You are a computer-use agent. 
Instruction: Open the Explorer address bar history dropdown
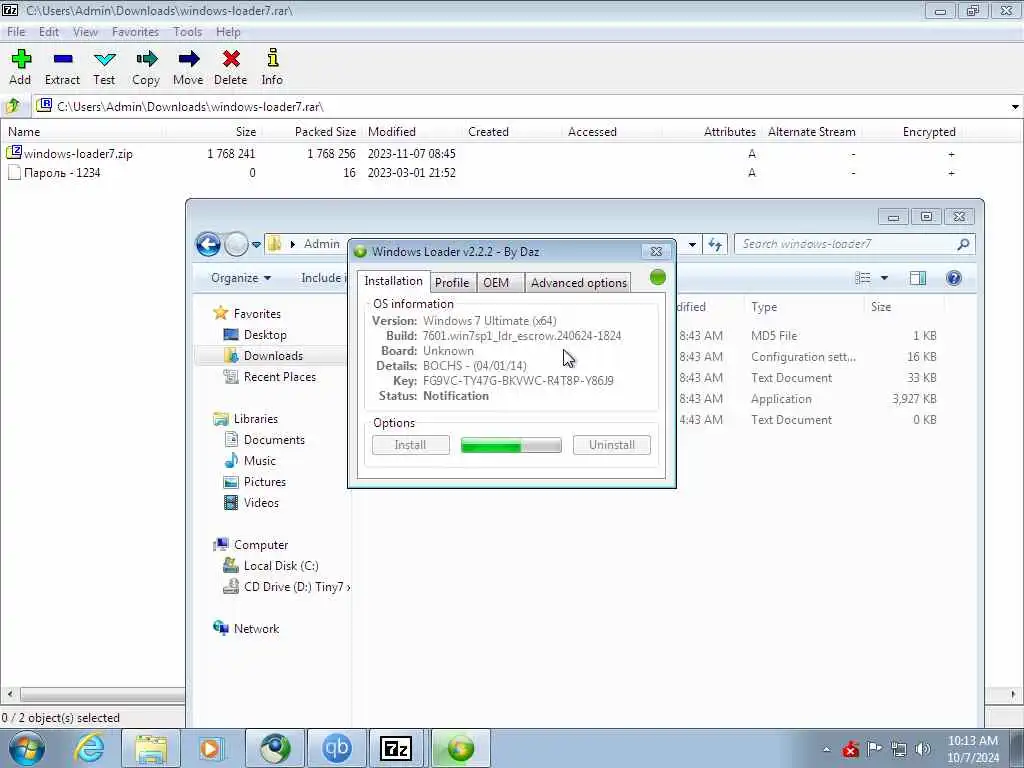coord(692,245)
